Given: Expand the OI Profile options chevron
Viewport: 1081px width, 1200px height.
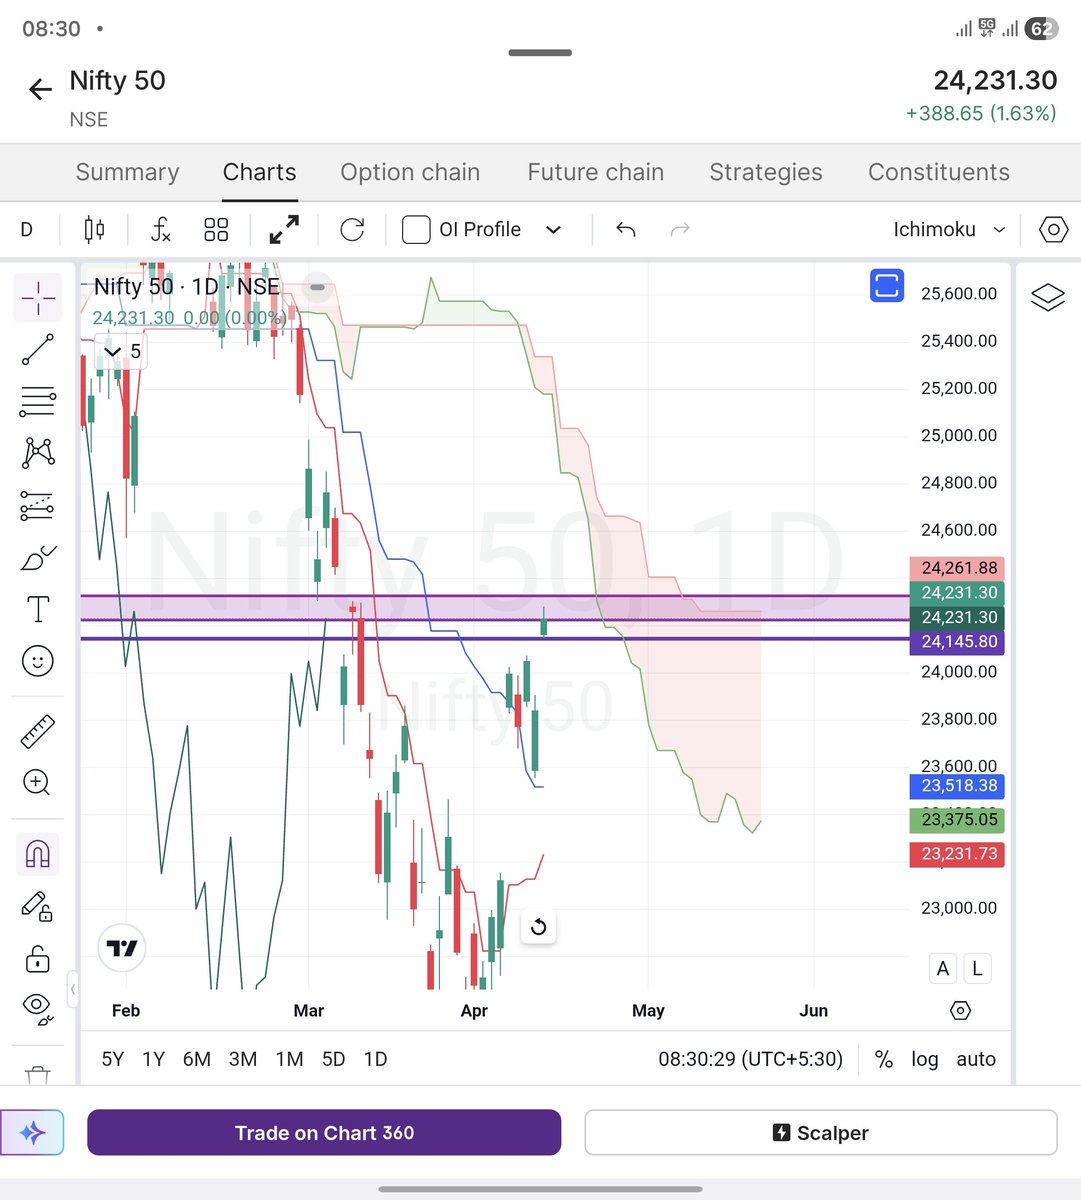Looking at the screenshot, I should 553,229.
